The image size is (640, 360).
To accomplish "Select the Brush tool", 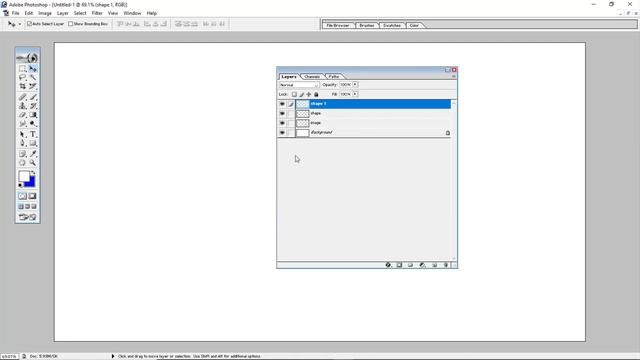I will point(33,97).
